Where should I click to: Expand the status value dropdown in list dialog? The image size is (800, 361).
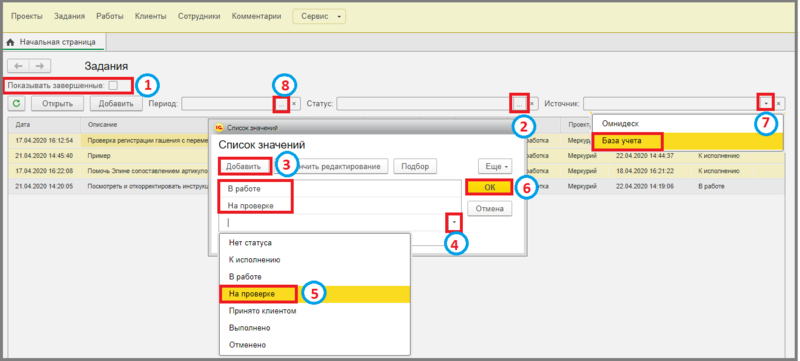click(454, 223)
